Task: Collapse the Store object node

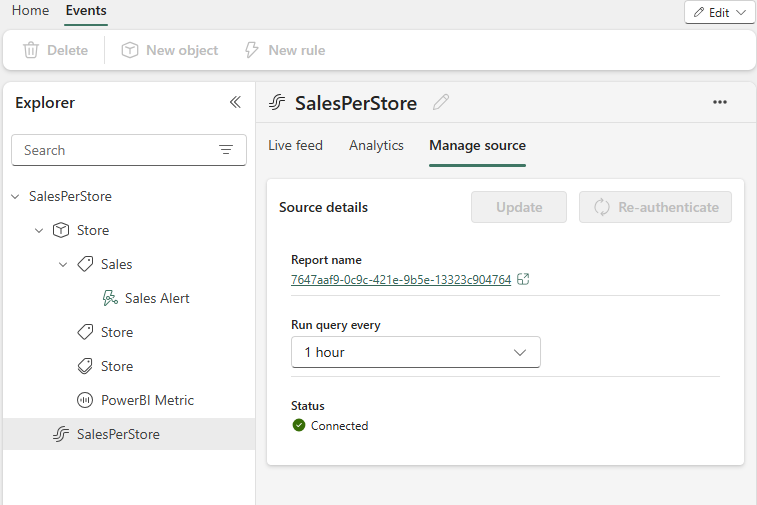Action: [39, 230]
